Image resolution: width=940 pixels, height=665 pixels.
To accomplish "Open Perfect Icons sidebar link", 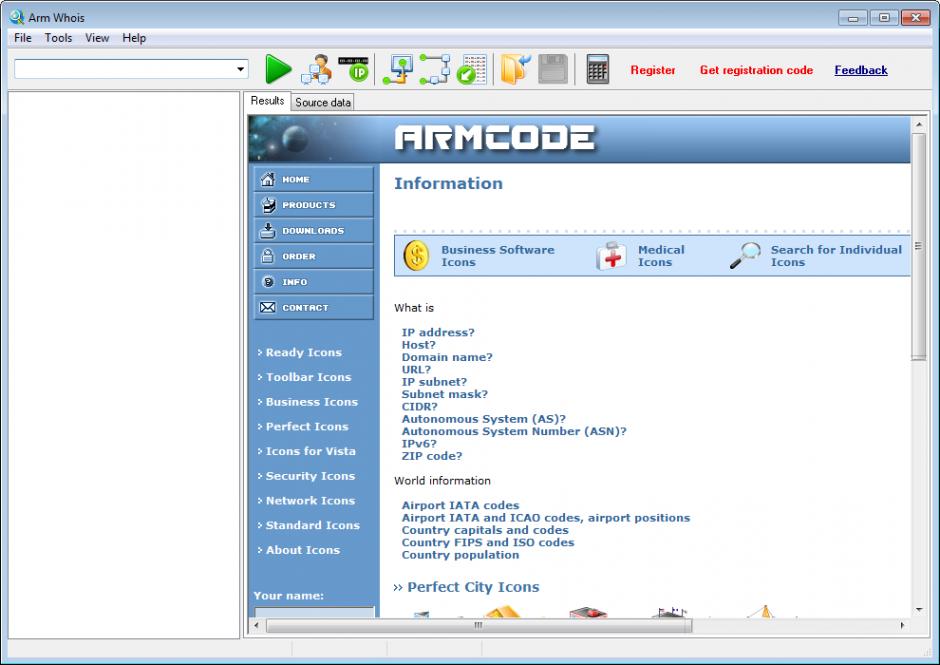I will pos(307,426).
